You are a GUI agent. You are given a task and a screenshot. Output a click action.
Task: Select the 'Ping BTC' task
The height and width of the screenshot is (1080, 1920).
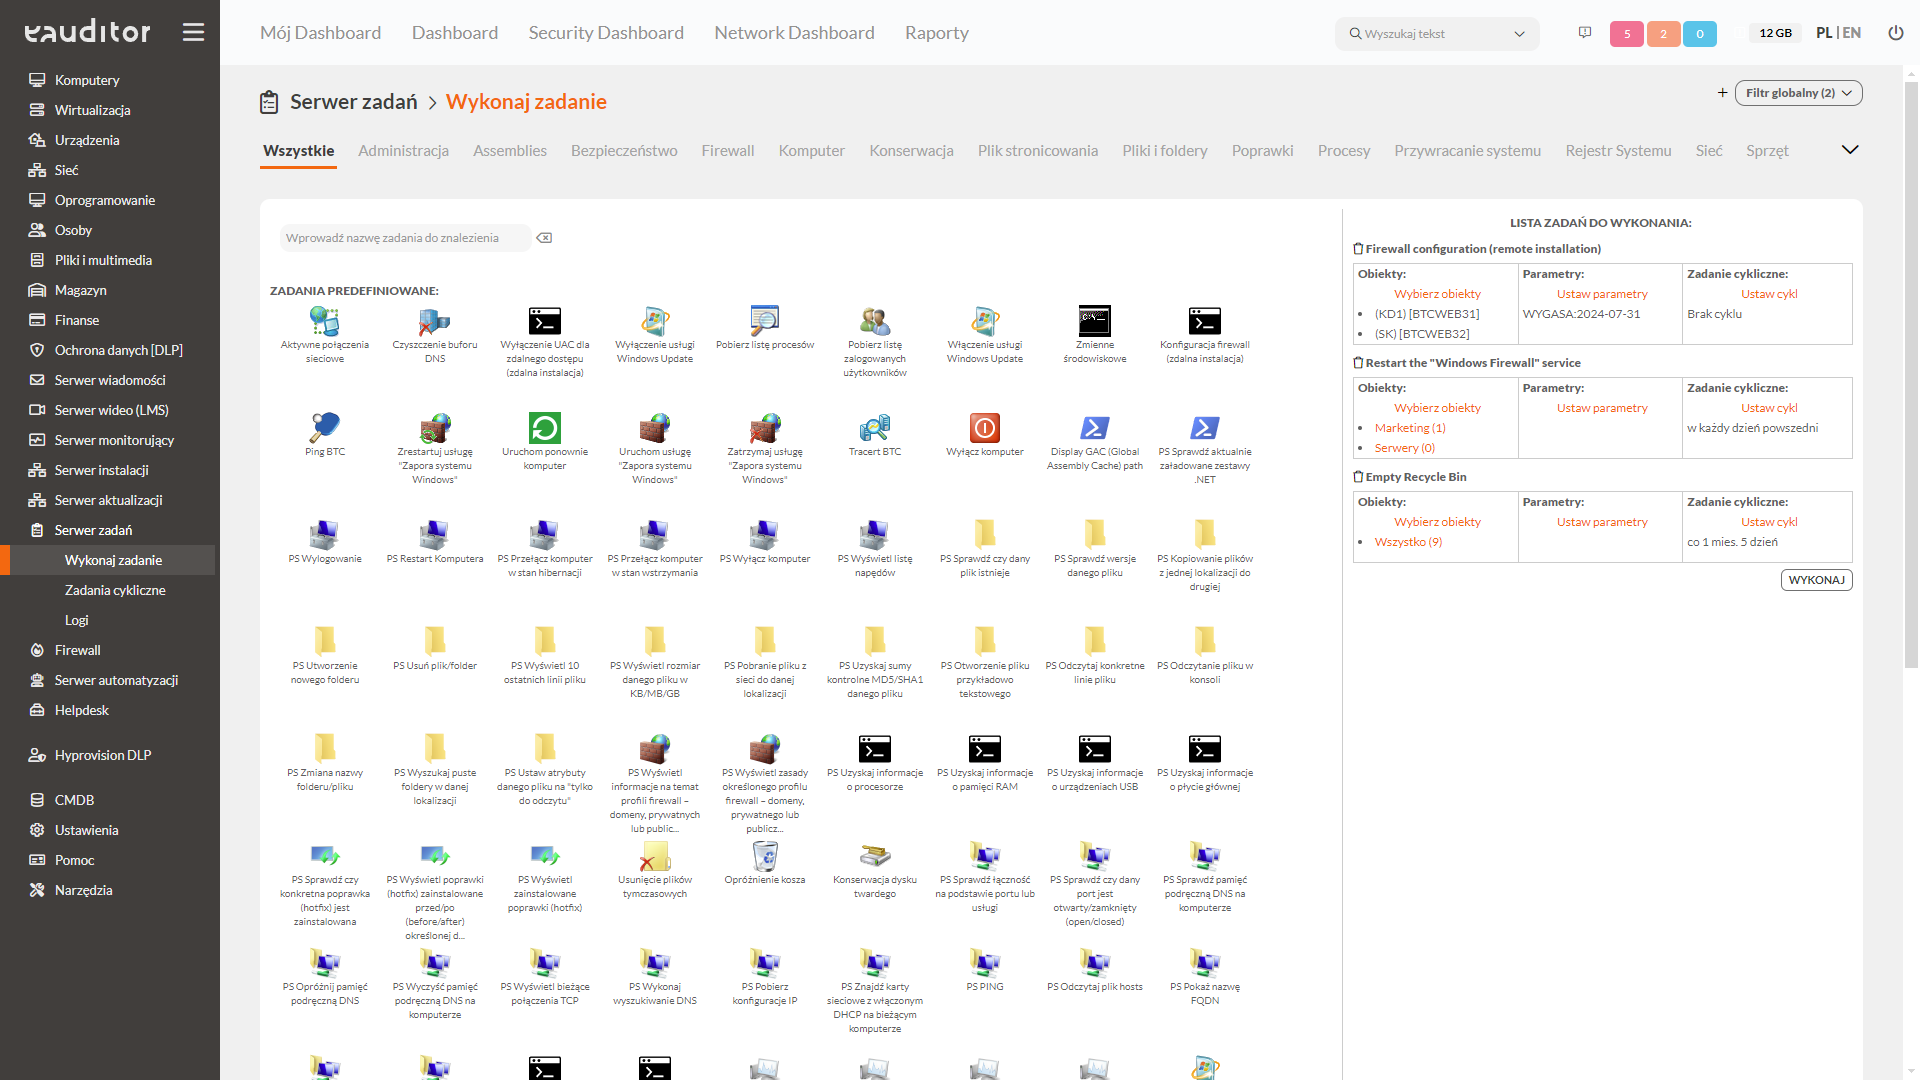(x=325, y=428)
